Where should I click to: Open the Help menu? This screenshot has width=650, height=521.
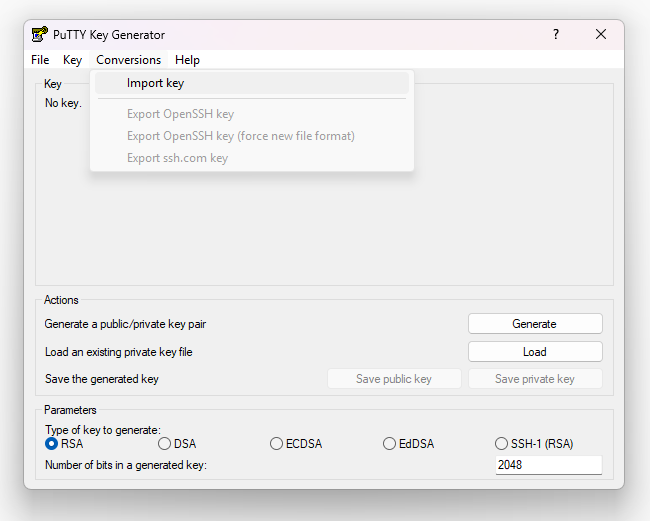click(187, 60)
